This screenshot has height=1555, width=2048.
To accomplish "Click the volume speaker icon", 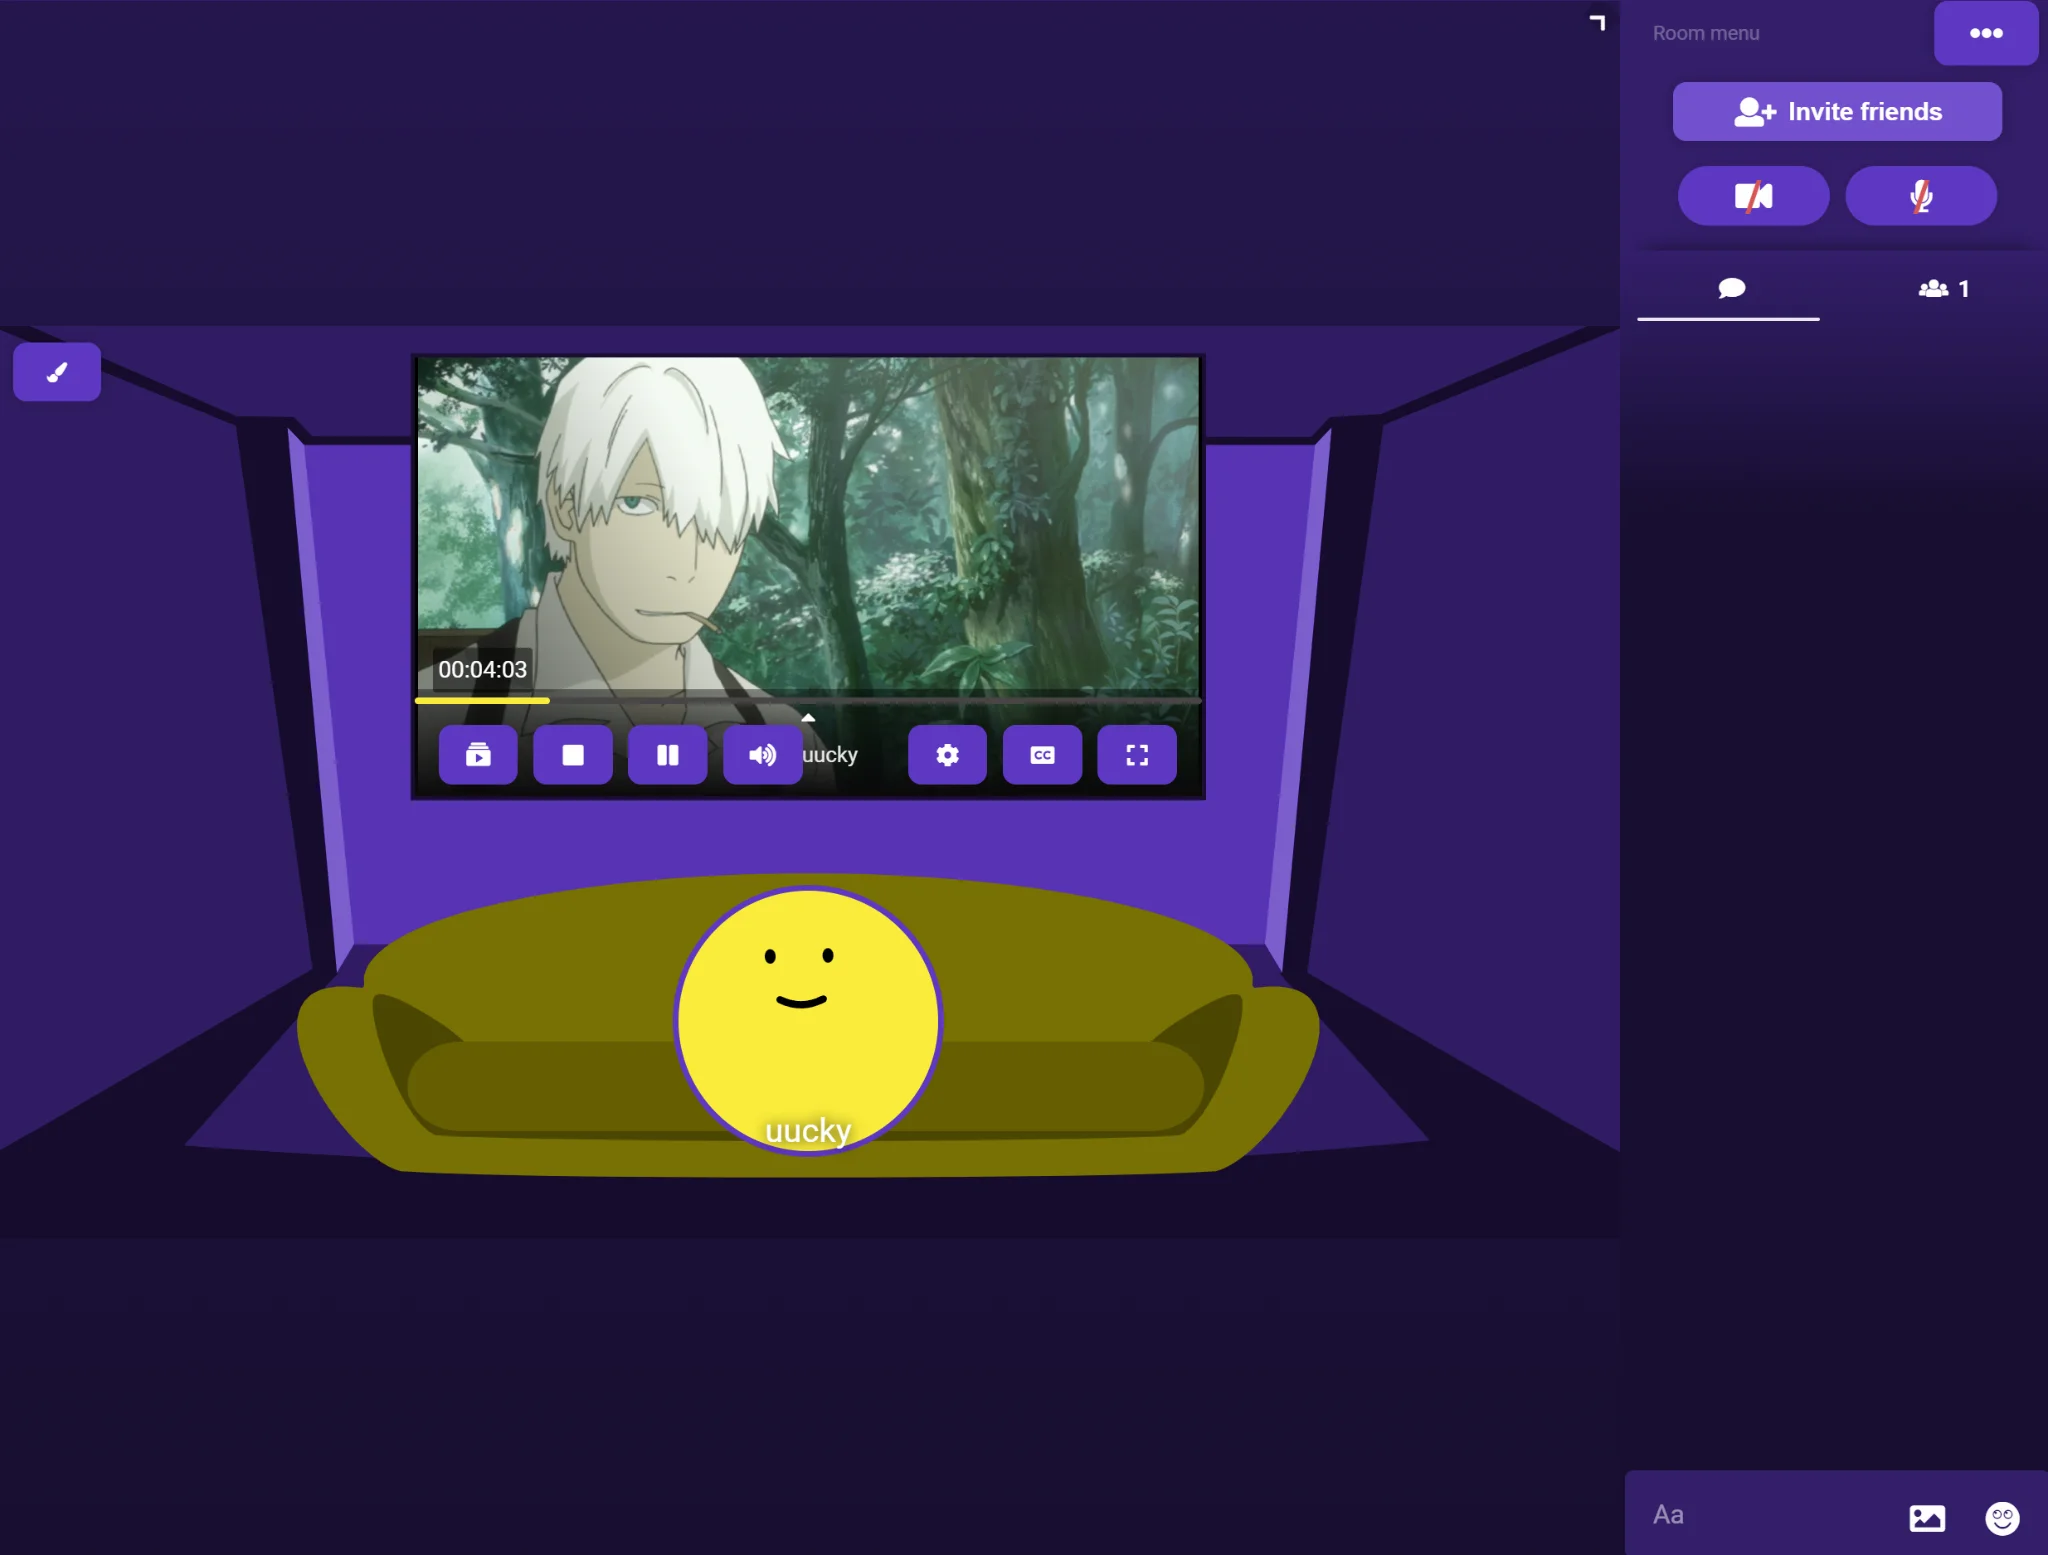I will pos(762,755).
